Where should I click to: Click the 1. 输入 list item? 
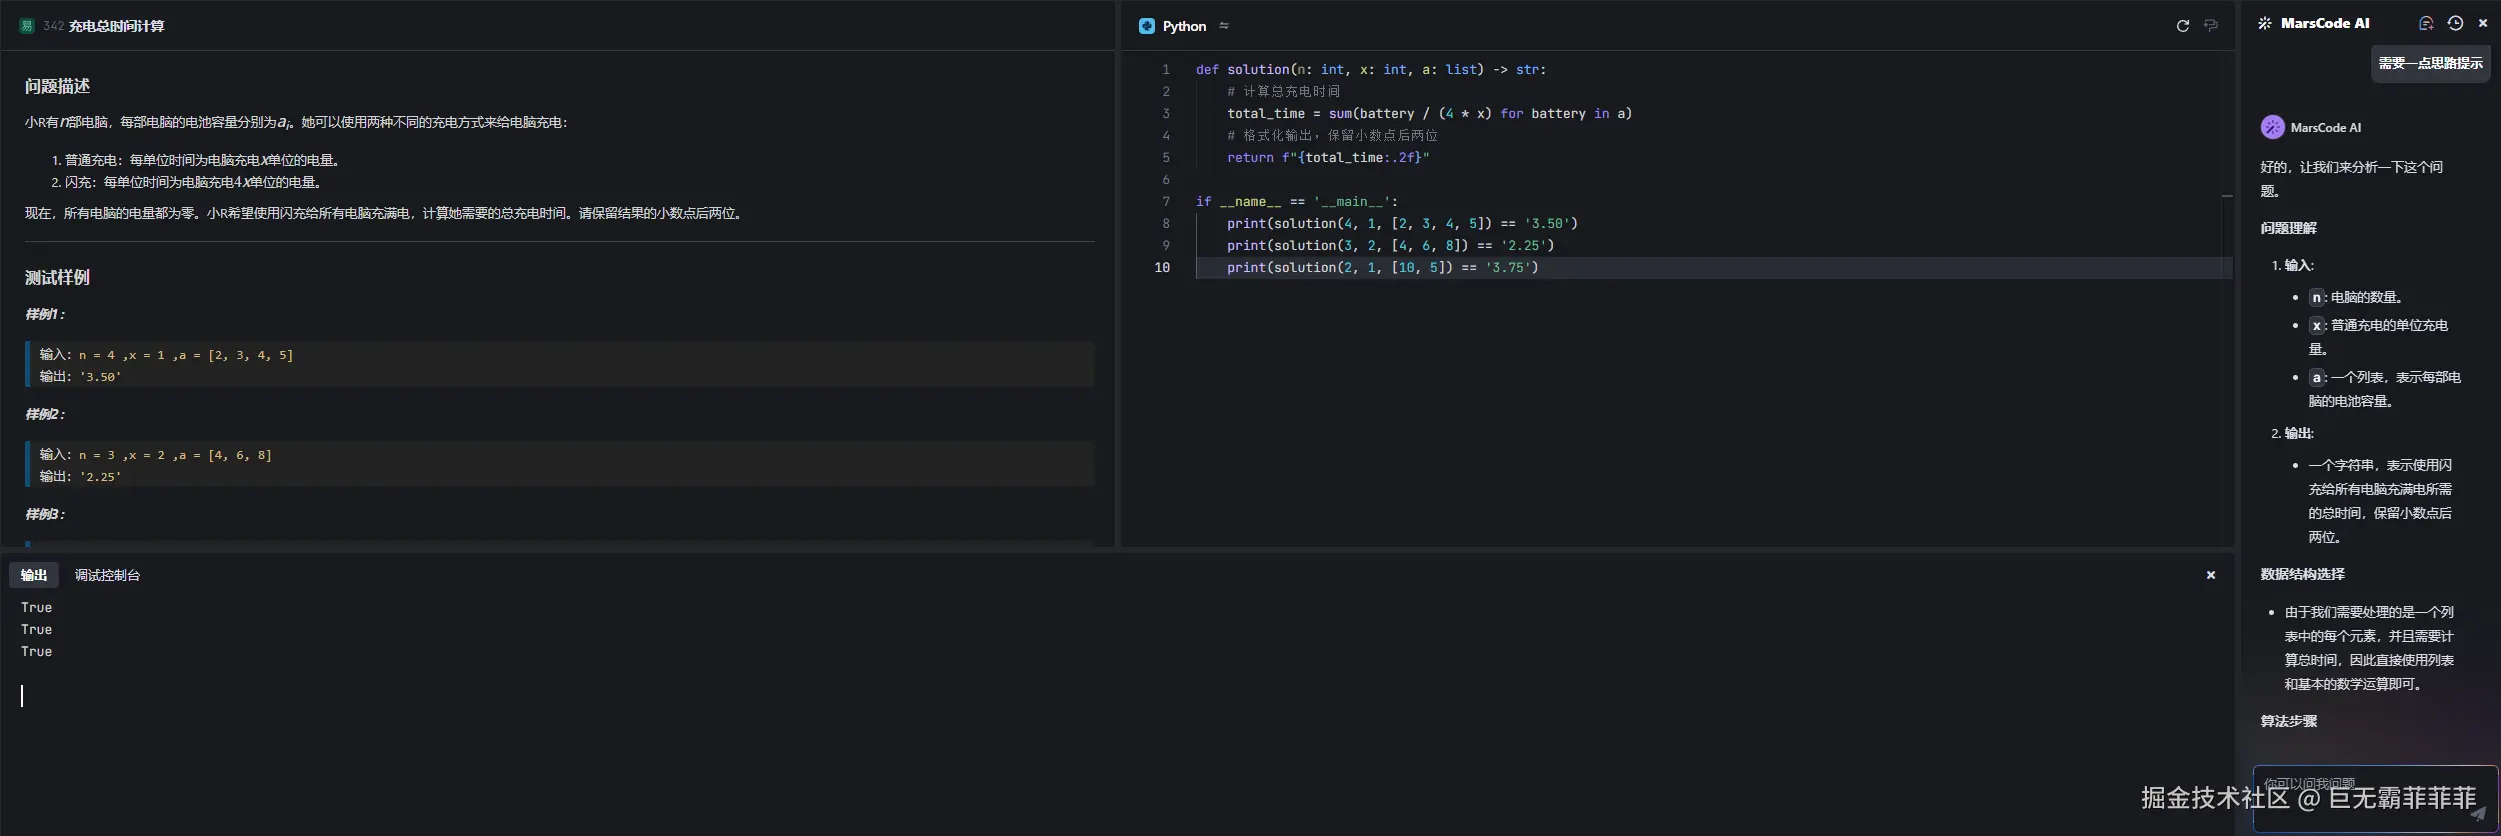[2292, 266]
